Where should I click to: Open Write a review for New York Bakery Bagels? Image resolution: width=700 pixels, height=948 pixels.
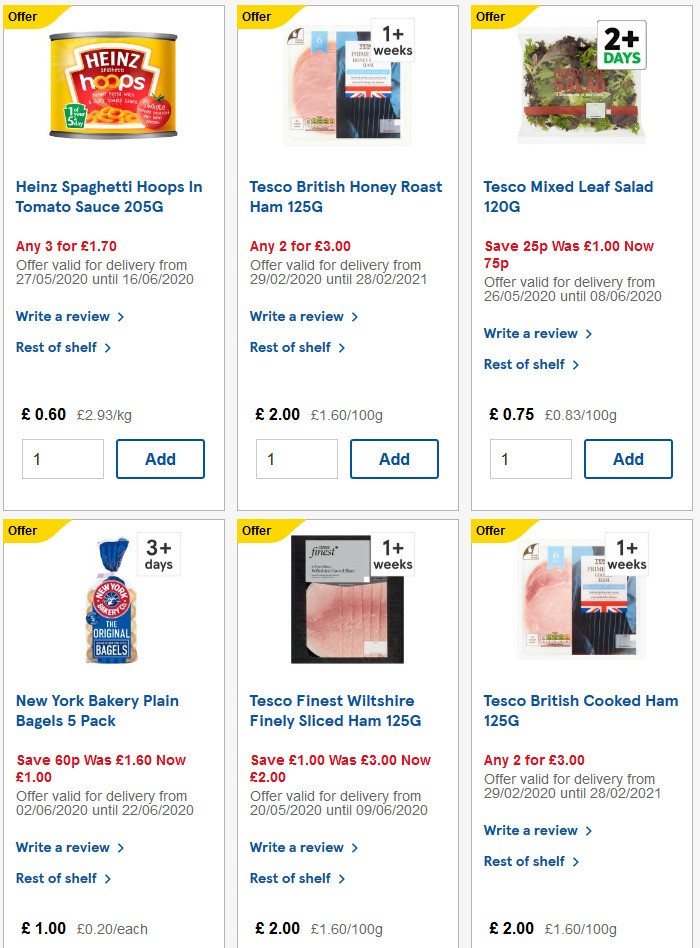click(x=64, y=847)
